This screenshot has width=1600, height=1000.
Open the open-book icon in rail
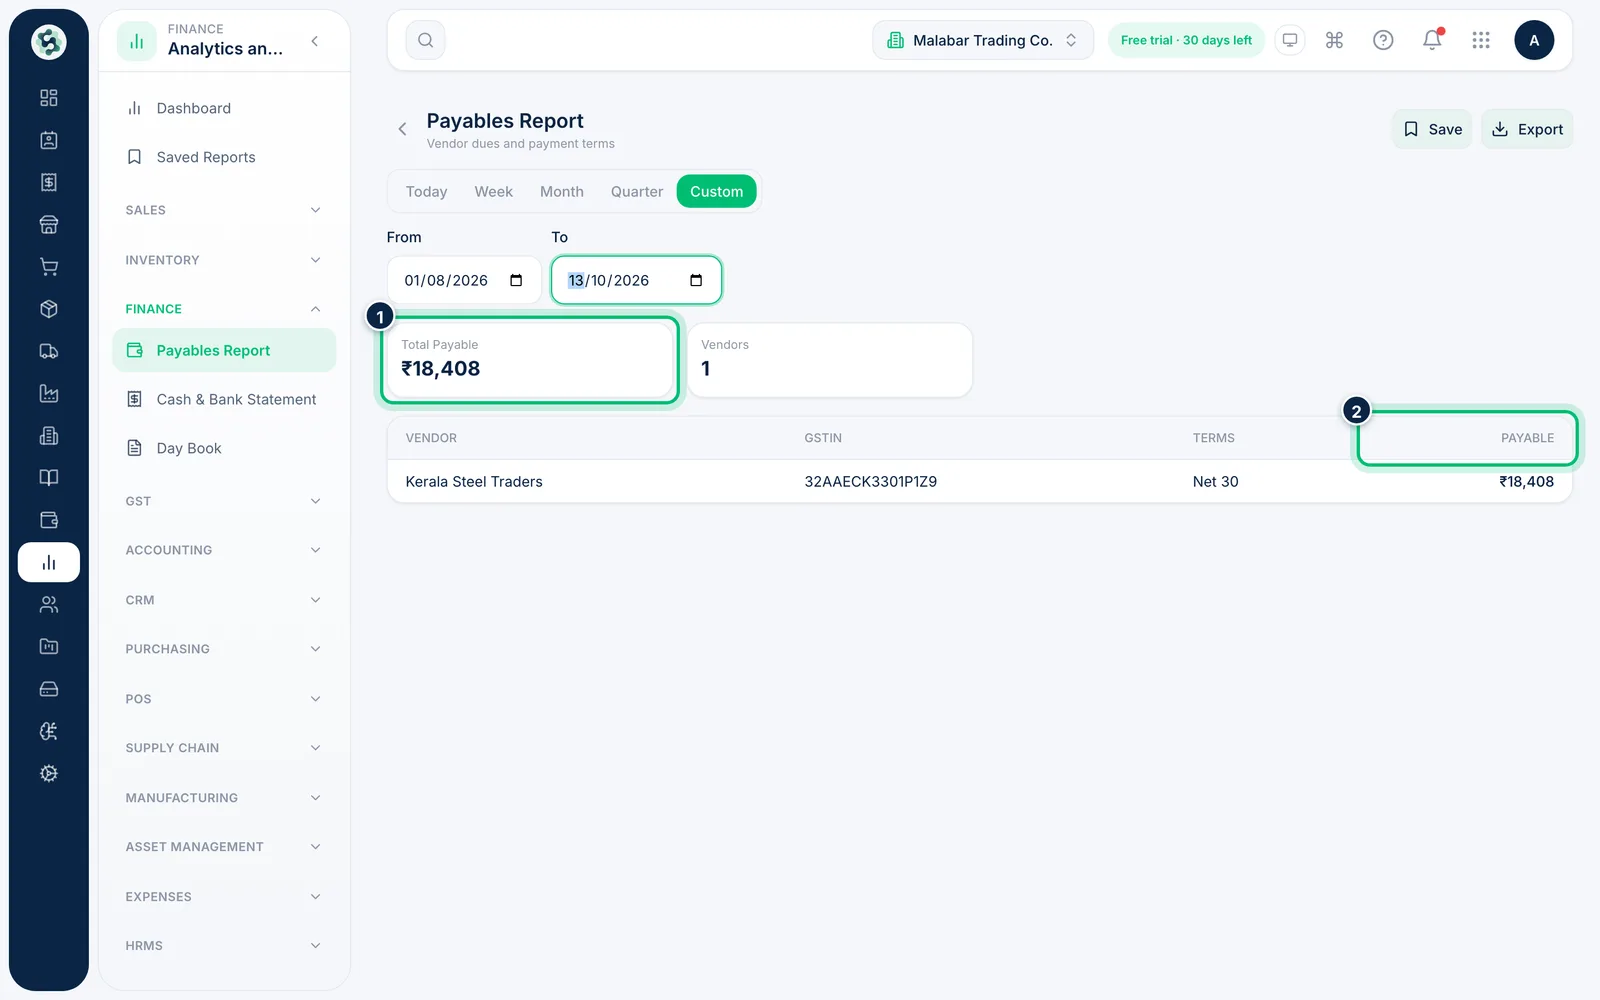(x=48, y=478)
